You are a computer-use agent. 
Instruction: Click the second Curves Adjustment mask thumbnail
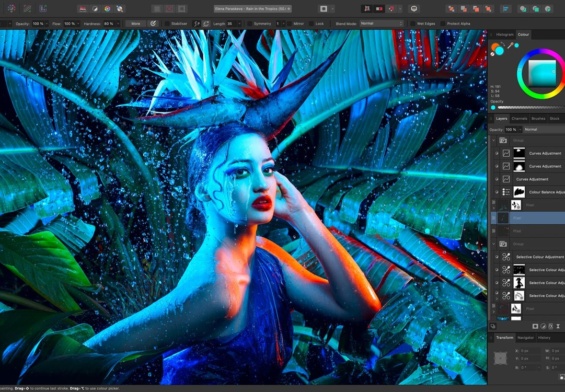coord(519,166)
